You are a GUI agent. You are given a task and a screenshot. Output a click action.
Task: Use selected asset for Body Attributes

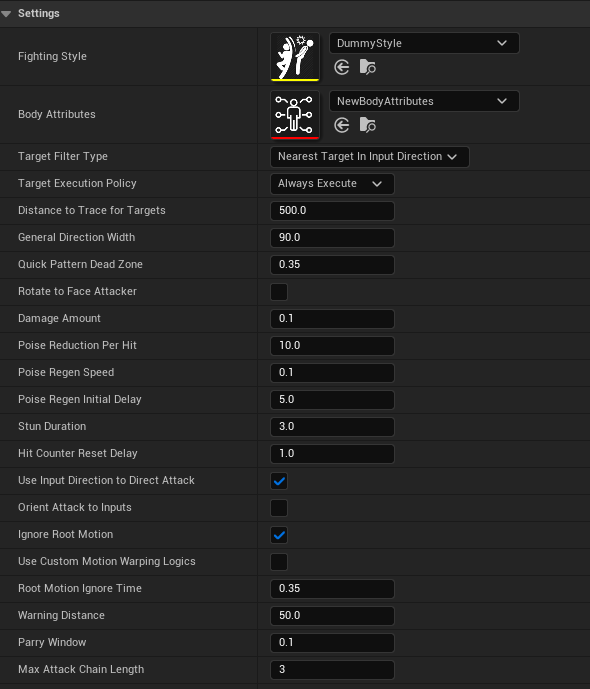tap(341, 125)
